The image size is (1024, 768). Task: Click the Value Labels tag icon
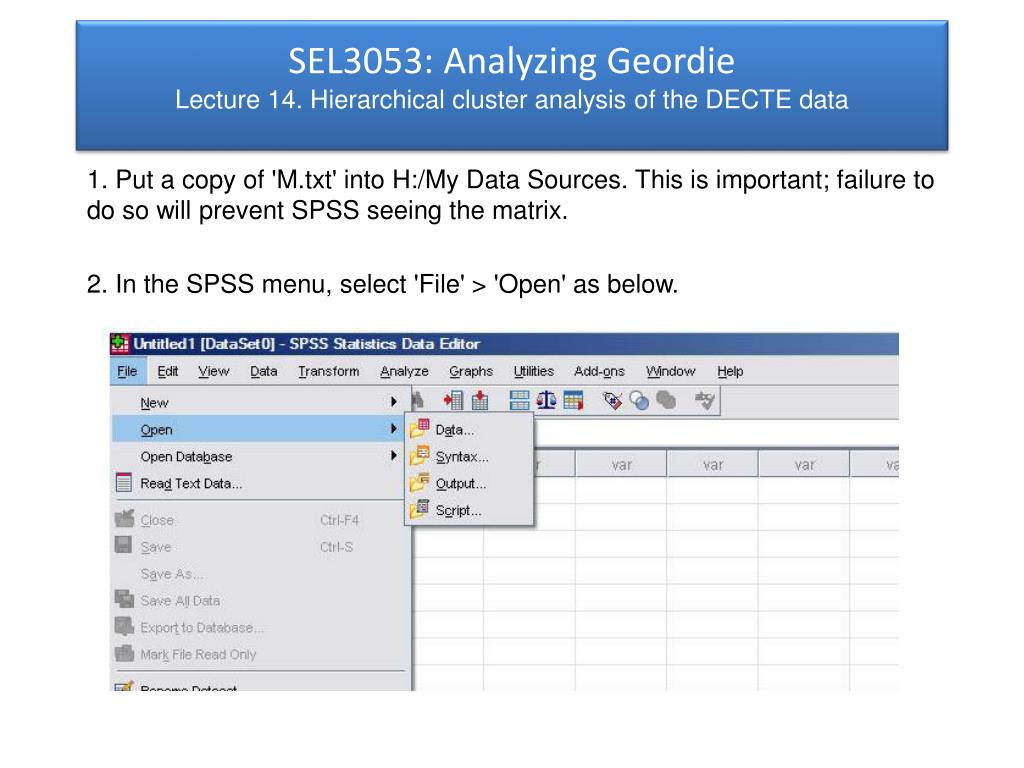(613, 400)
